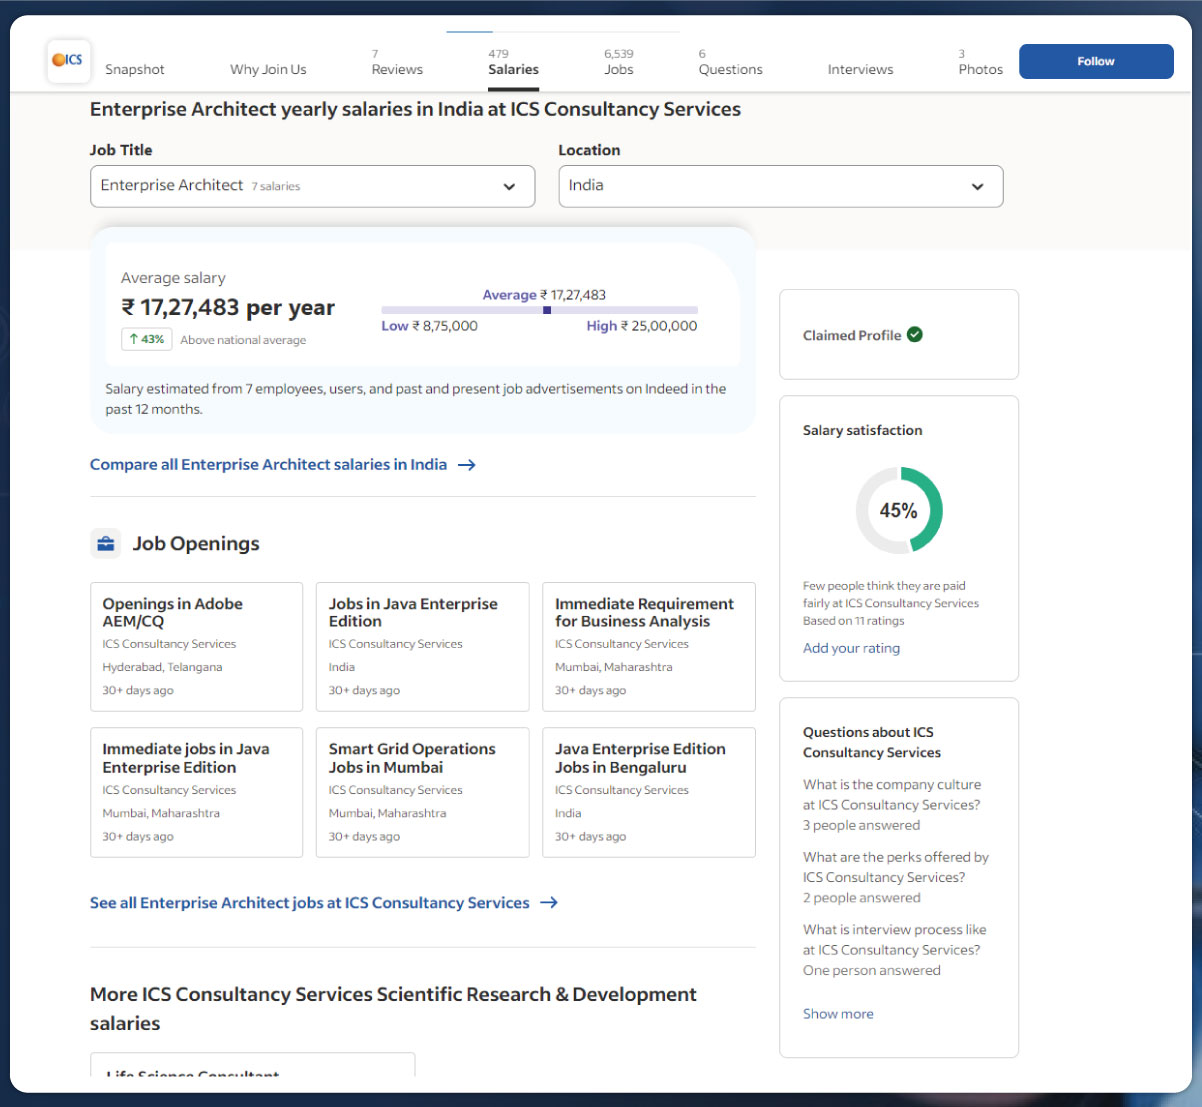Click the Salary satisfaction heading
The height and width of the screenshot is (1107, 1202).
[x=863, y=430]
